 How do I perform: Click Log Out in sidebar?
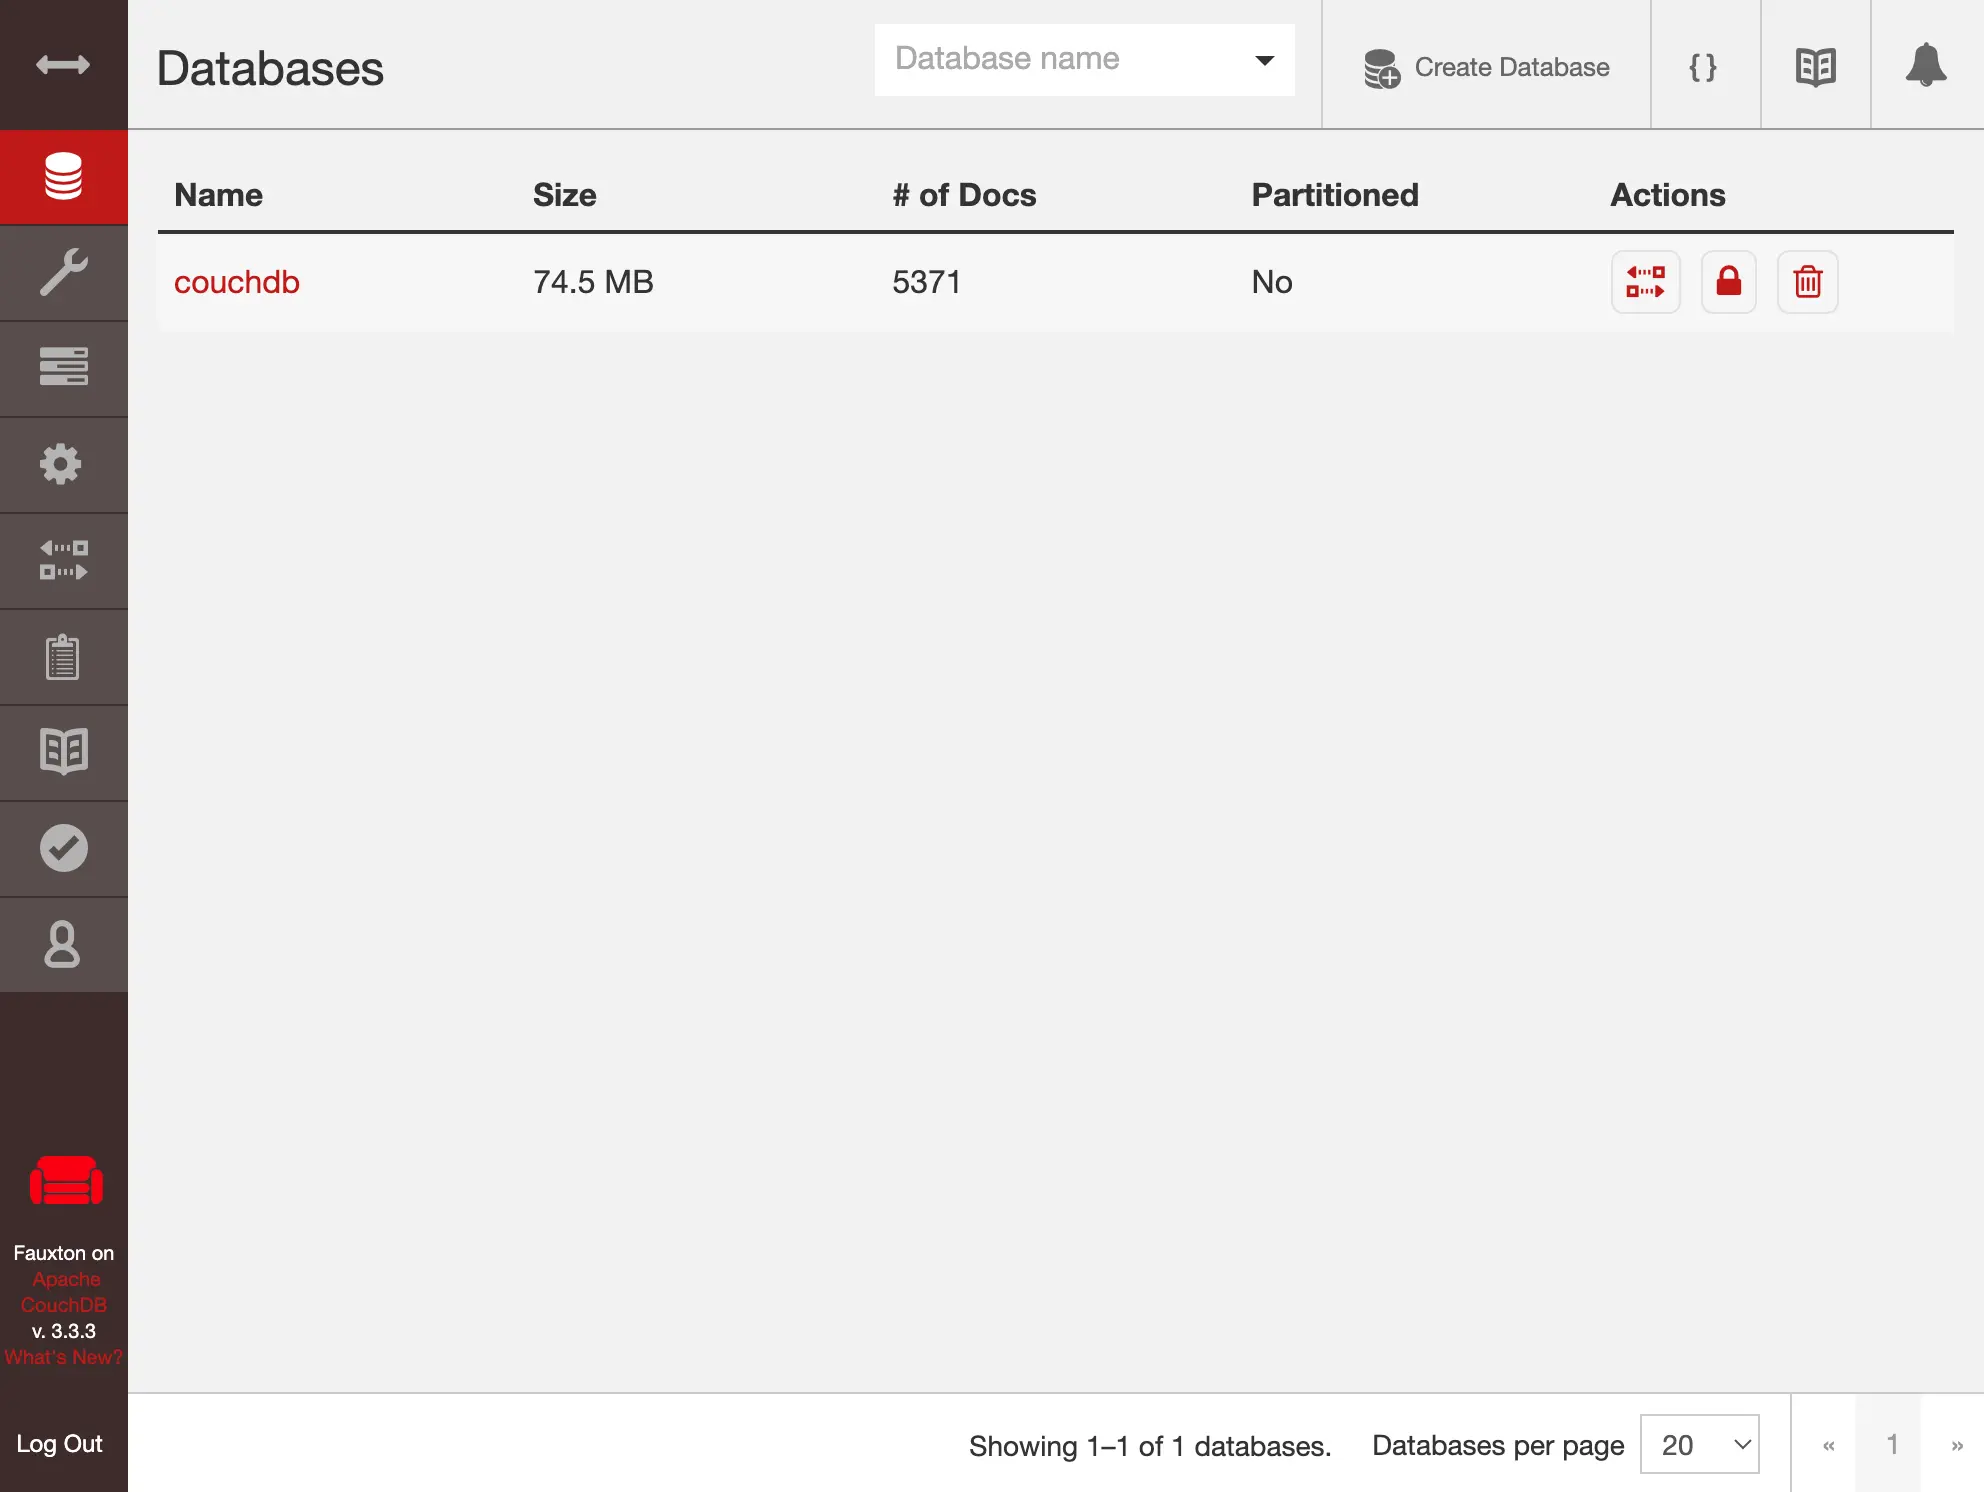(x=60, y=1443)
